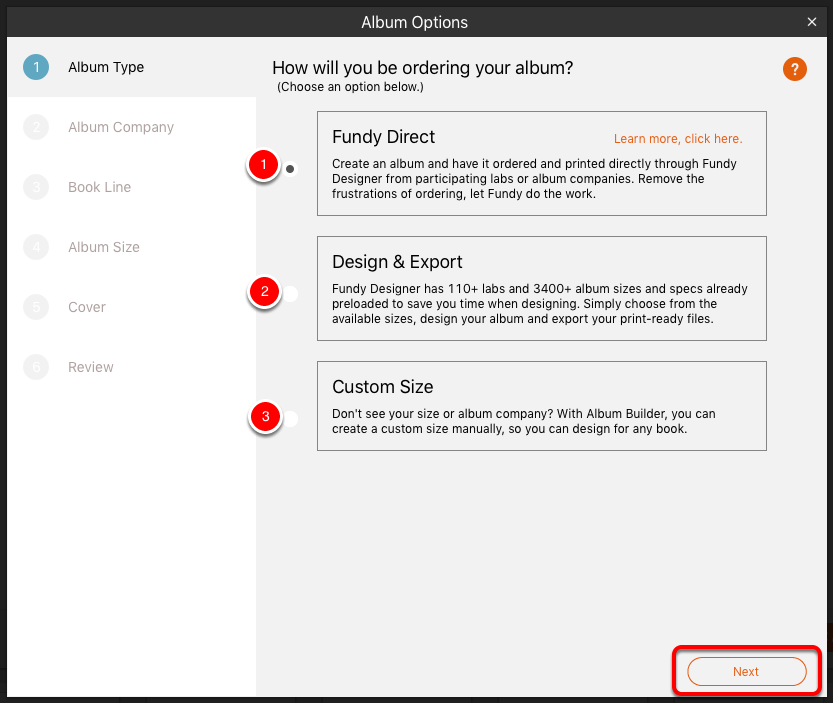Click the step 5 circle beside Cover

(36, 307)
